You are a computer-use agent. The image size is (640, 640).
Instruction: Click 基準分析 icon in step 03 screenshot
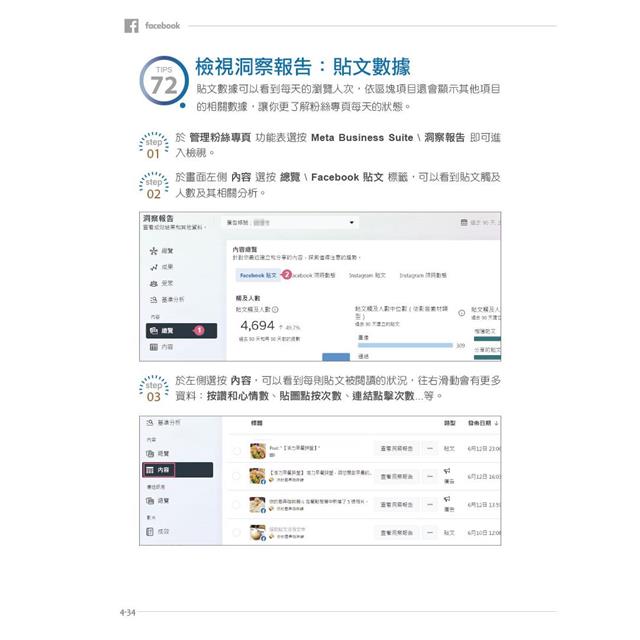tap(150, 423)
